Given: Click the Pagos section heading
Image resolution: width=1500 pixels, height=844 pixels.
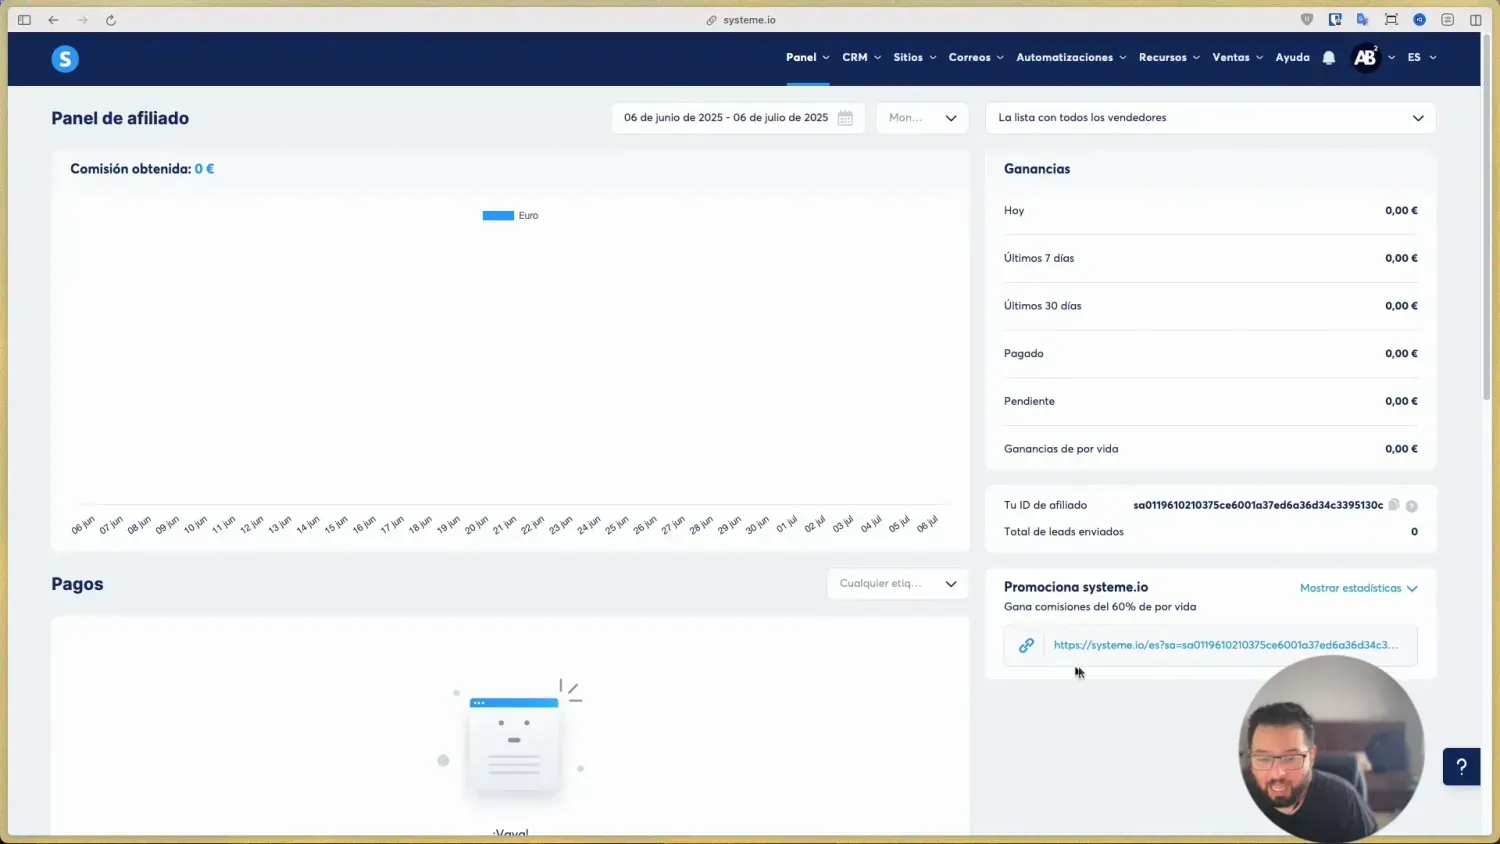Looking at the screenshot, I should pyautogui.click(x=77, y=584).
